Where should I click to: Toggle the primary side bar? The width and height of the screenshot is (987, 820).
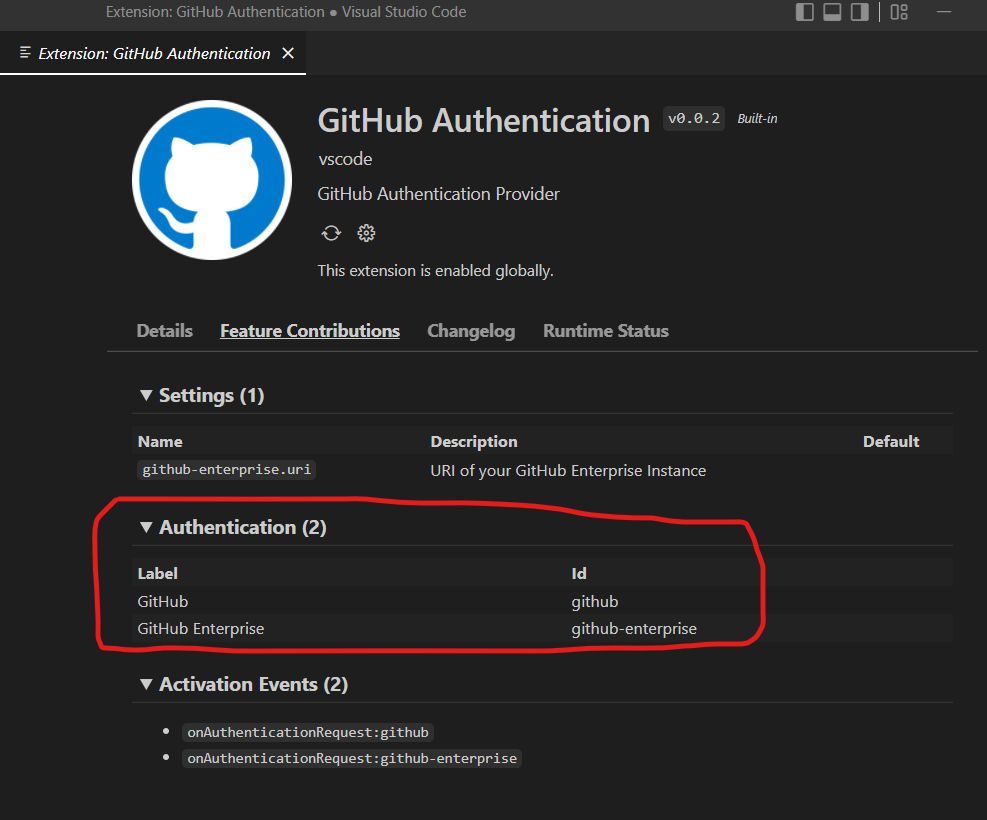coord(804,12)
